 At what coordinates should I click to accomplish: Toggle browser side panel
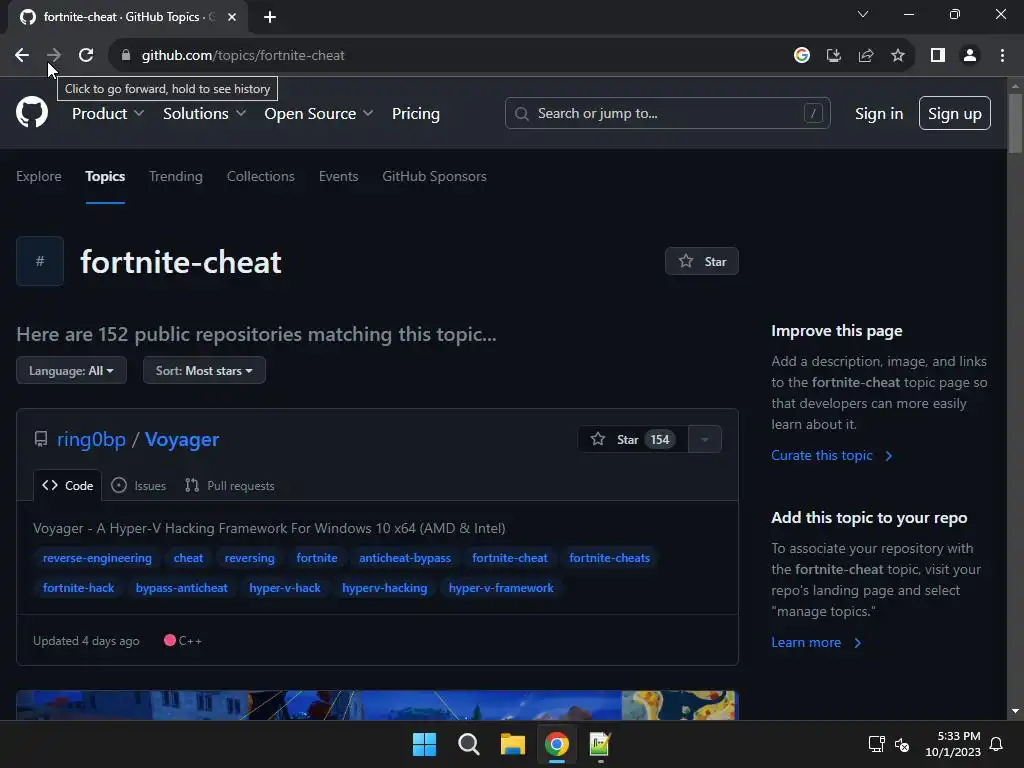938,56
